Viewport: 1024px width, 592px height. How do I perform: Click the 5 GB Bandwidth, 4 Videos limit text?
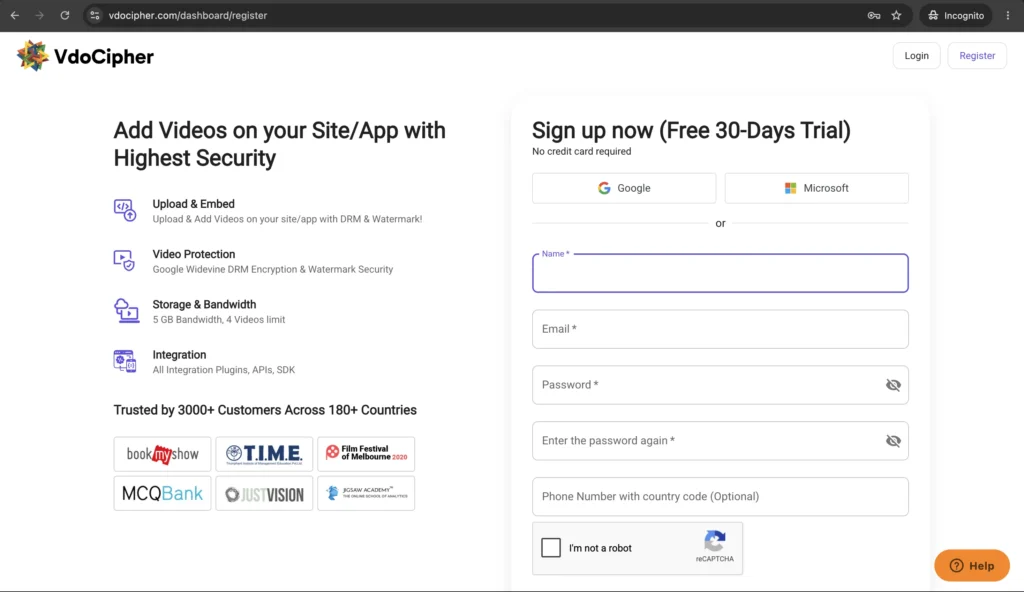[219, 320]
